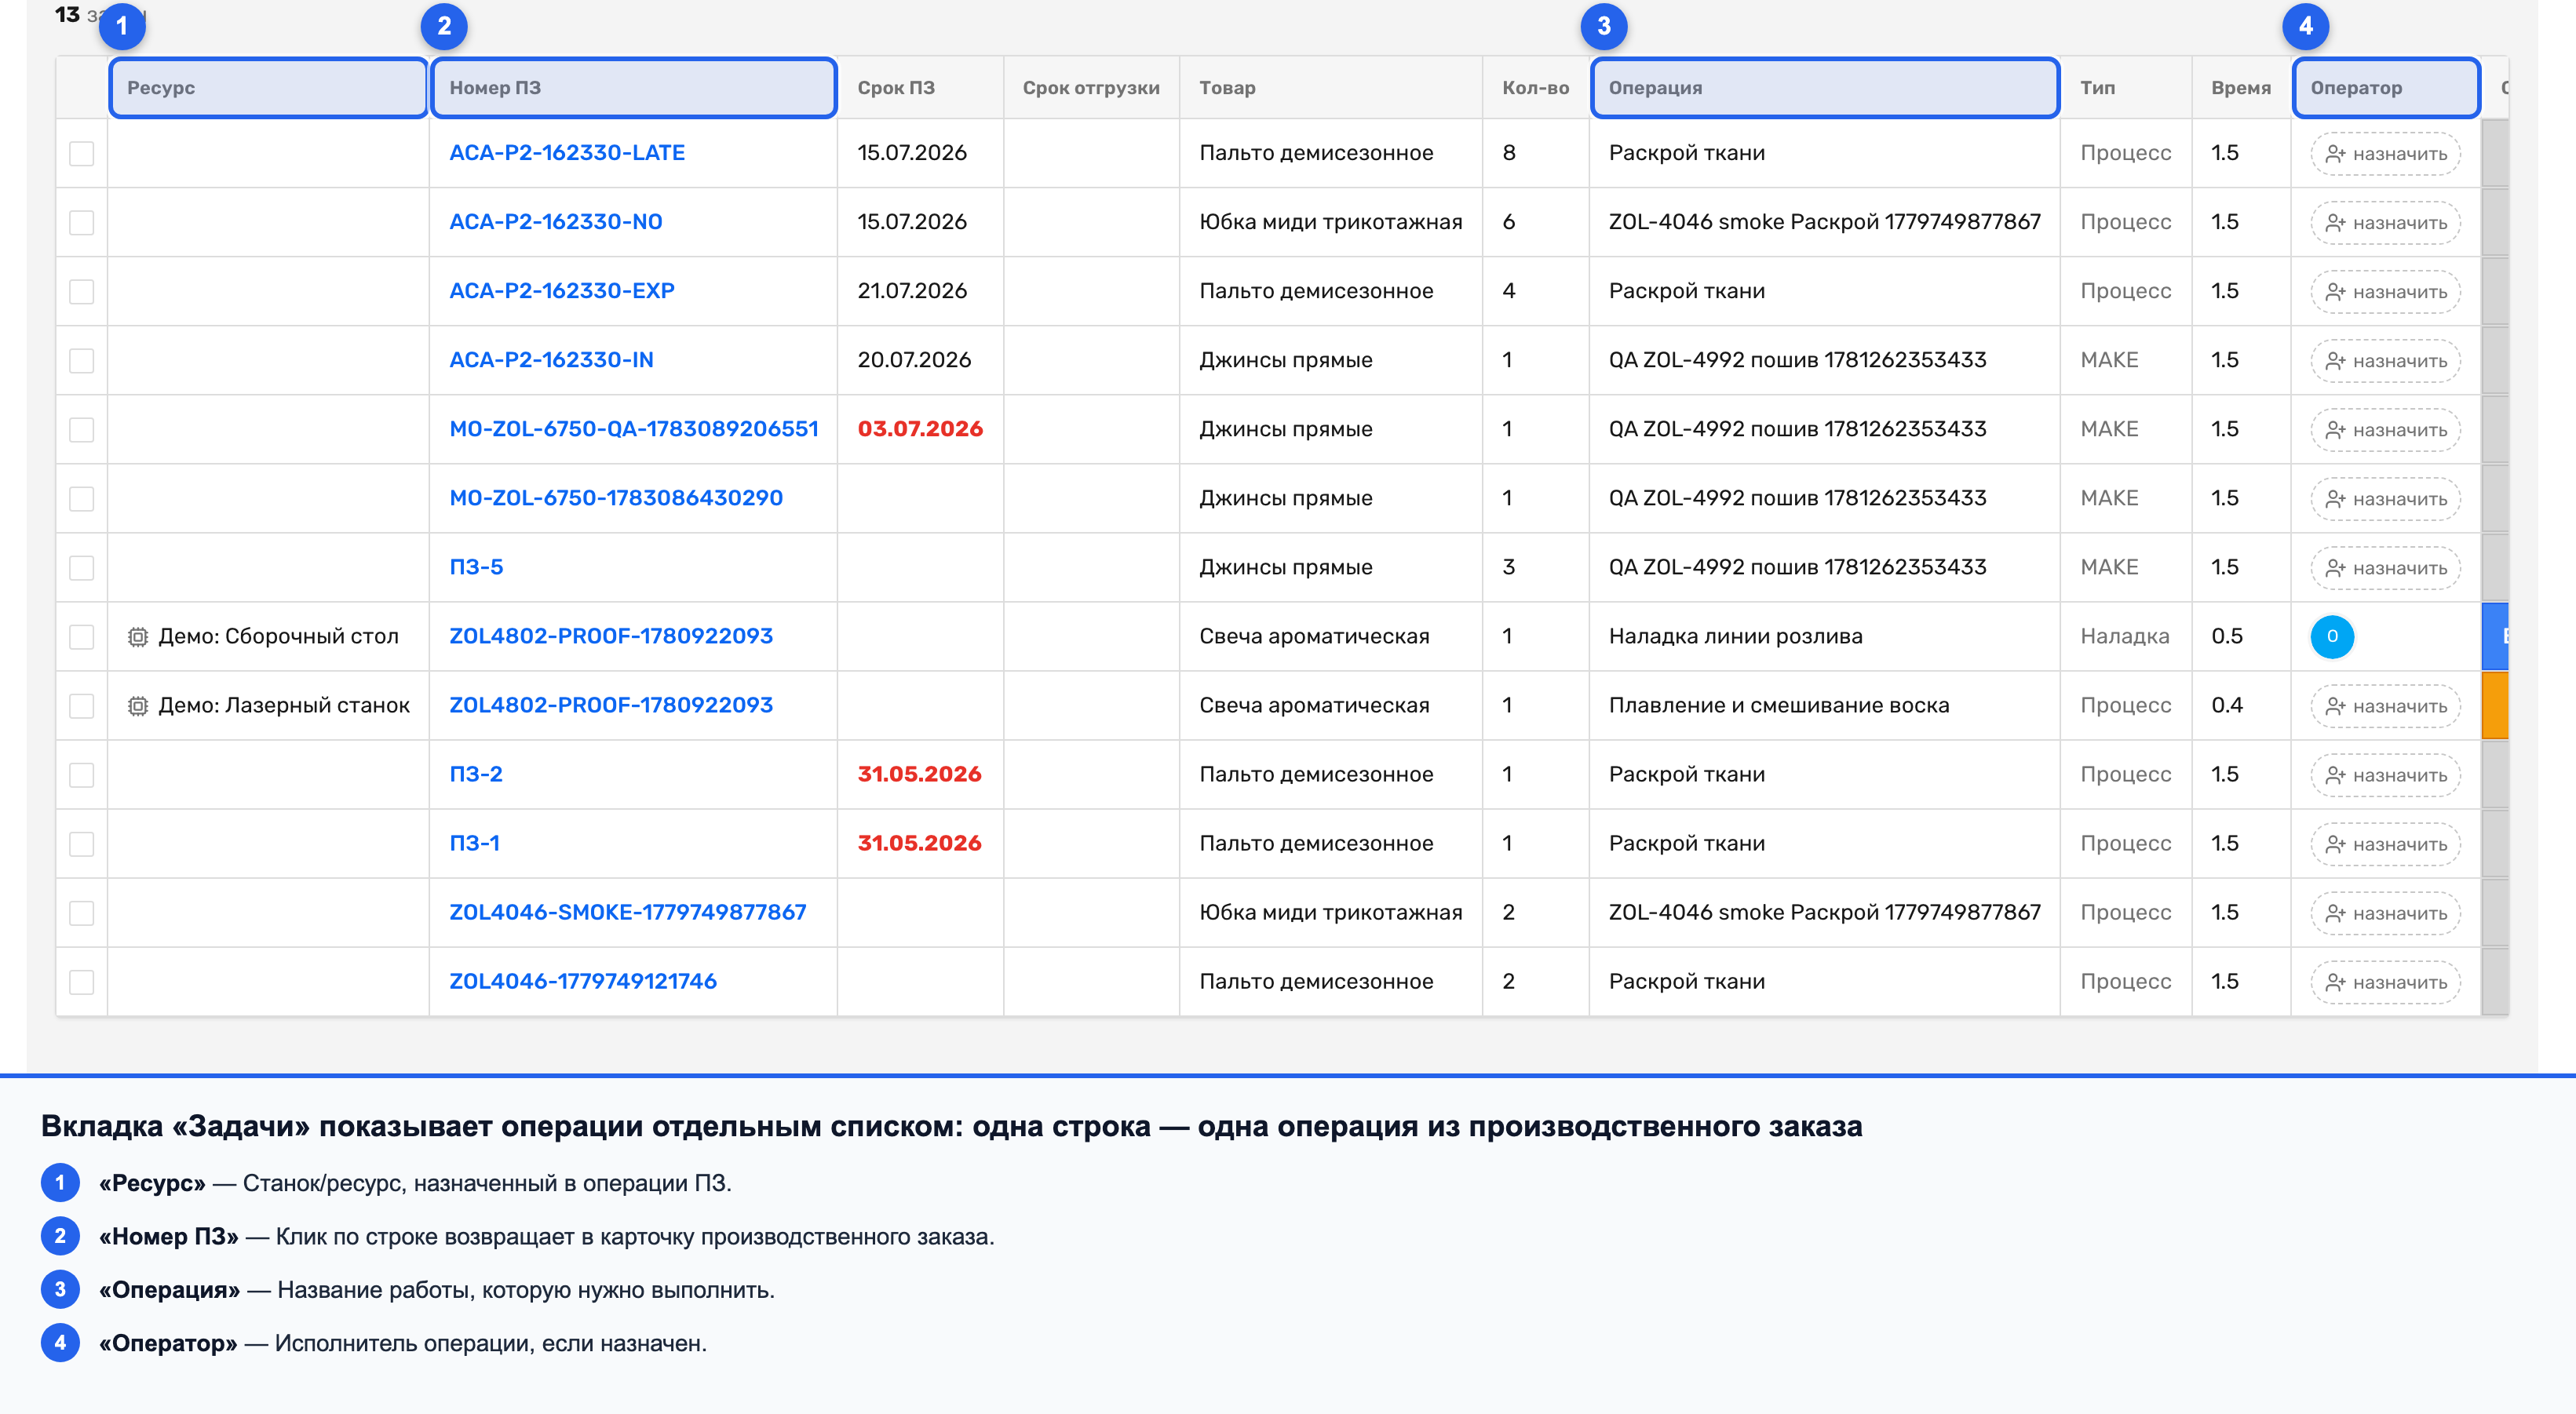2576x1414 pixels.
Task: Click назначить in the ПЗ-2 row
Action: point(2385,775)
